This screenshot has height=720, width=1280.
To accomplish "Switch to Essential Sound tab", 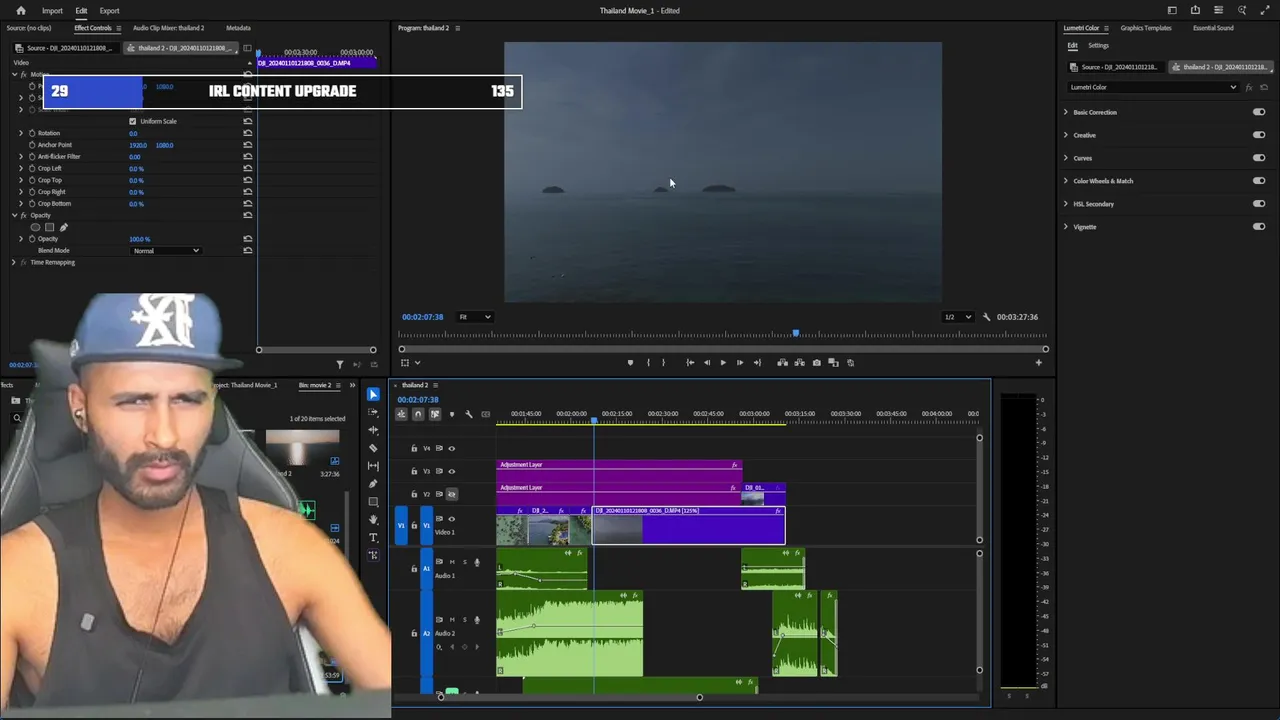I will [1213, 28].
